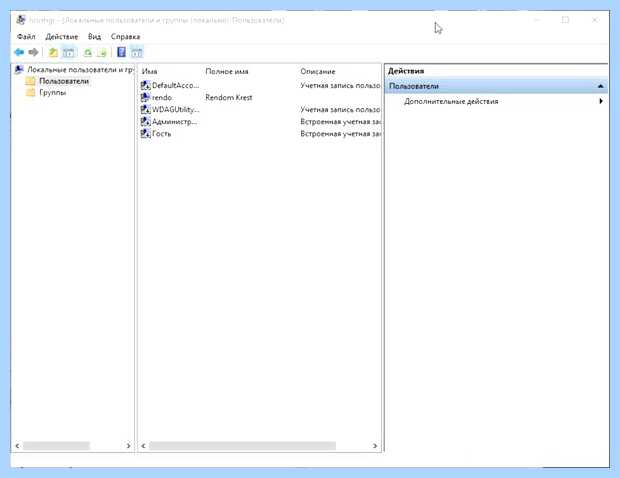Click the Дополнительные действия link
Image resolution: width=620 pixels, height=478 pixels.
tap(451, 101)
